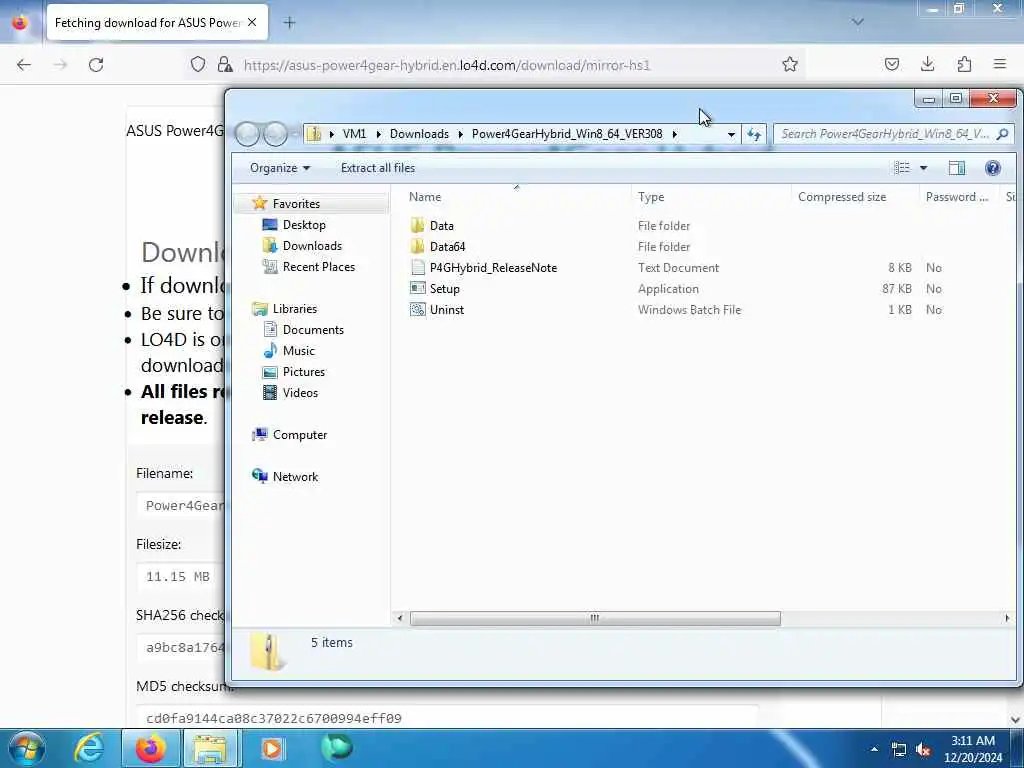
Task: Open Recent Places in navigation pane
Action: (x=319, y=266)
